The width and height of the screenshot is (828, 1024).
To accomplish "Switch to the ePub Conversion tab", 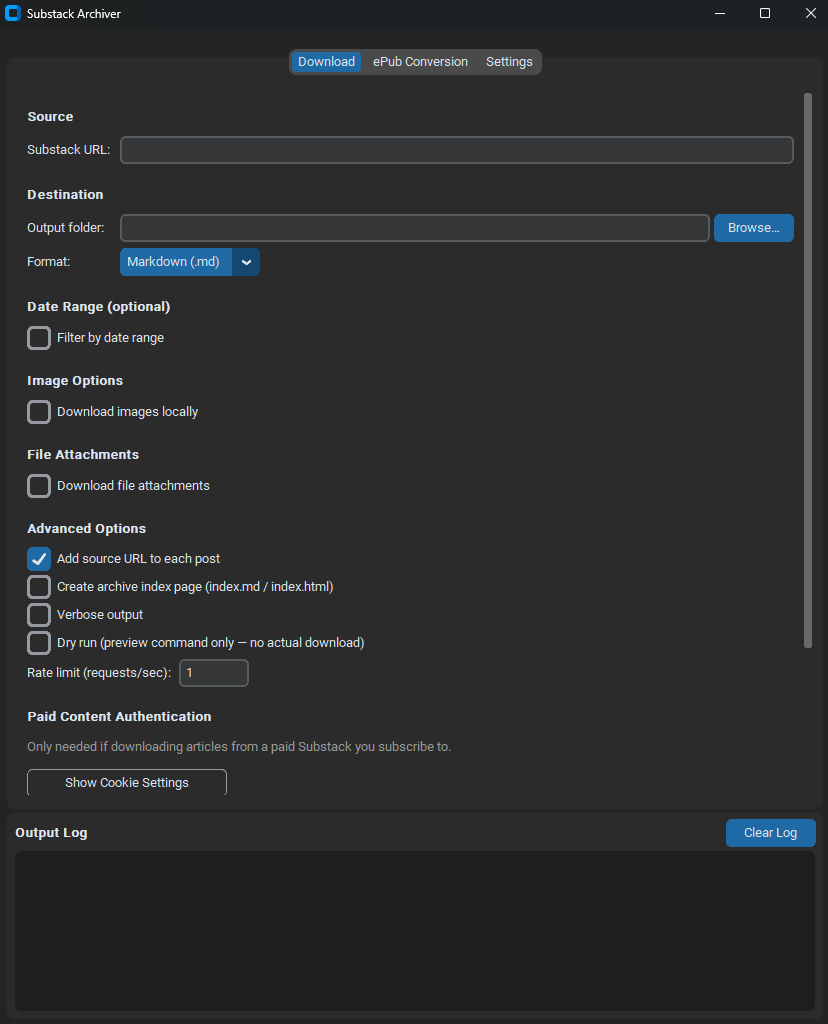I will click(x=419, y=61).
